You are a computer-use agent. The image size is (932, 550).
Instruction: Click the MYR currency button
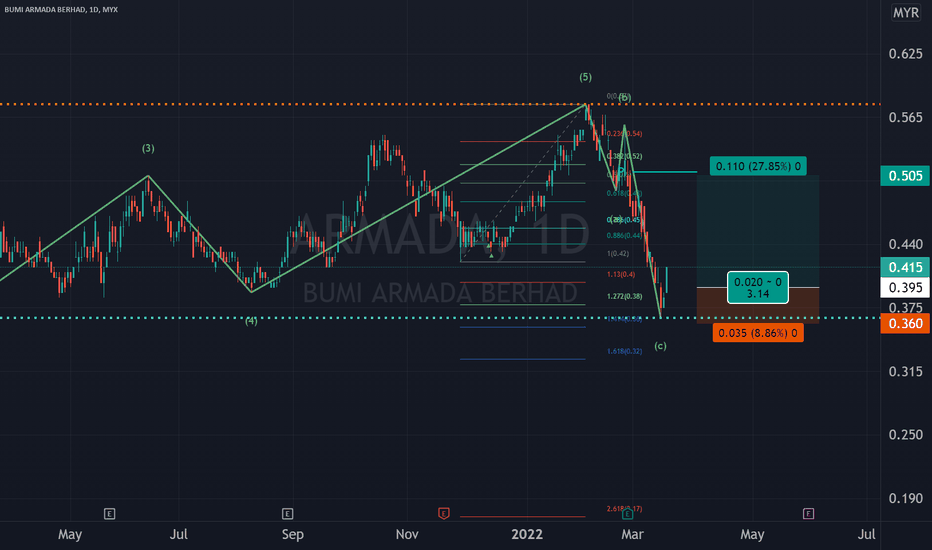click(x=905, y=12)
